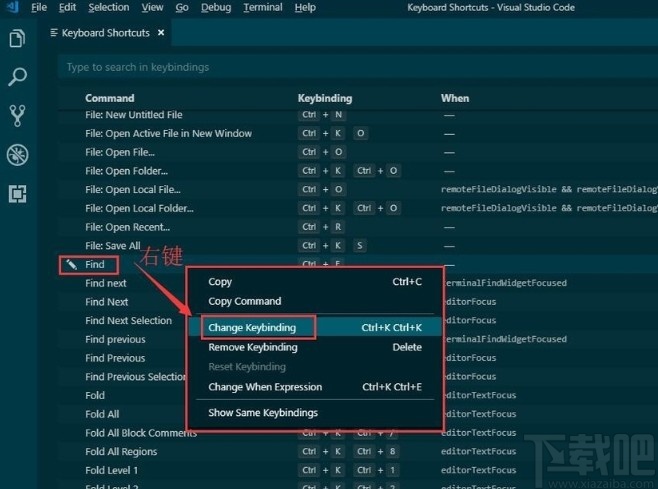This screenshot has height=489, width=658.
Task: Select the Fold All Regions row
Action: click(358, 452)
